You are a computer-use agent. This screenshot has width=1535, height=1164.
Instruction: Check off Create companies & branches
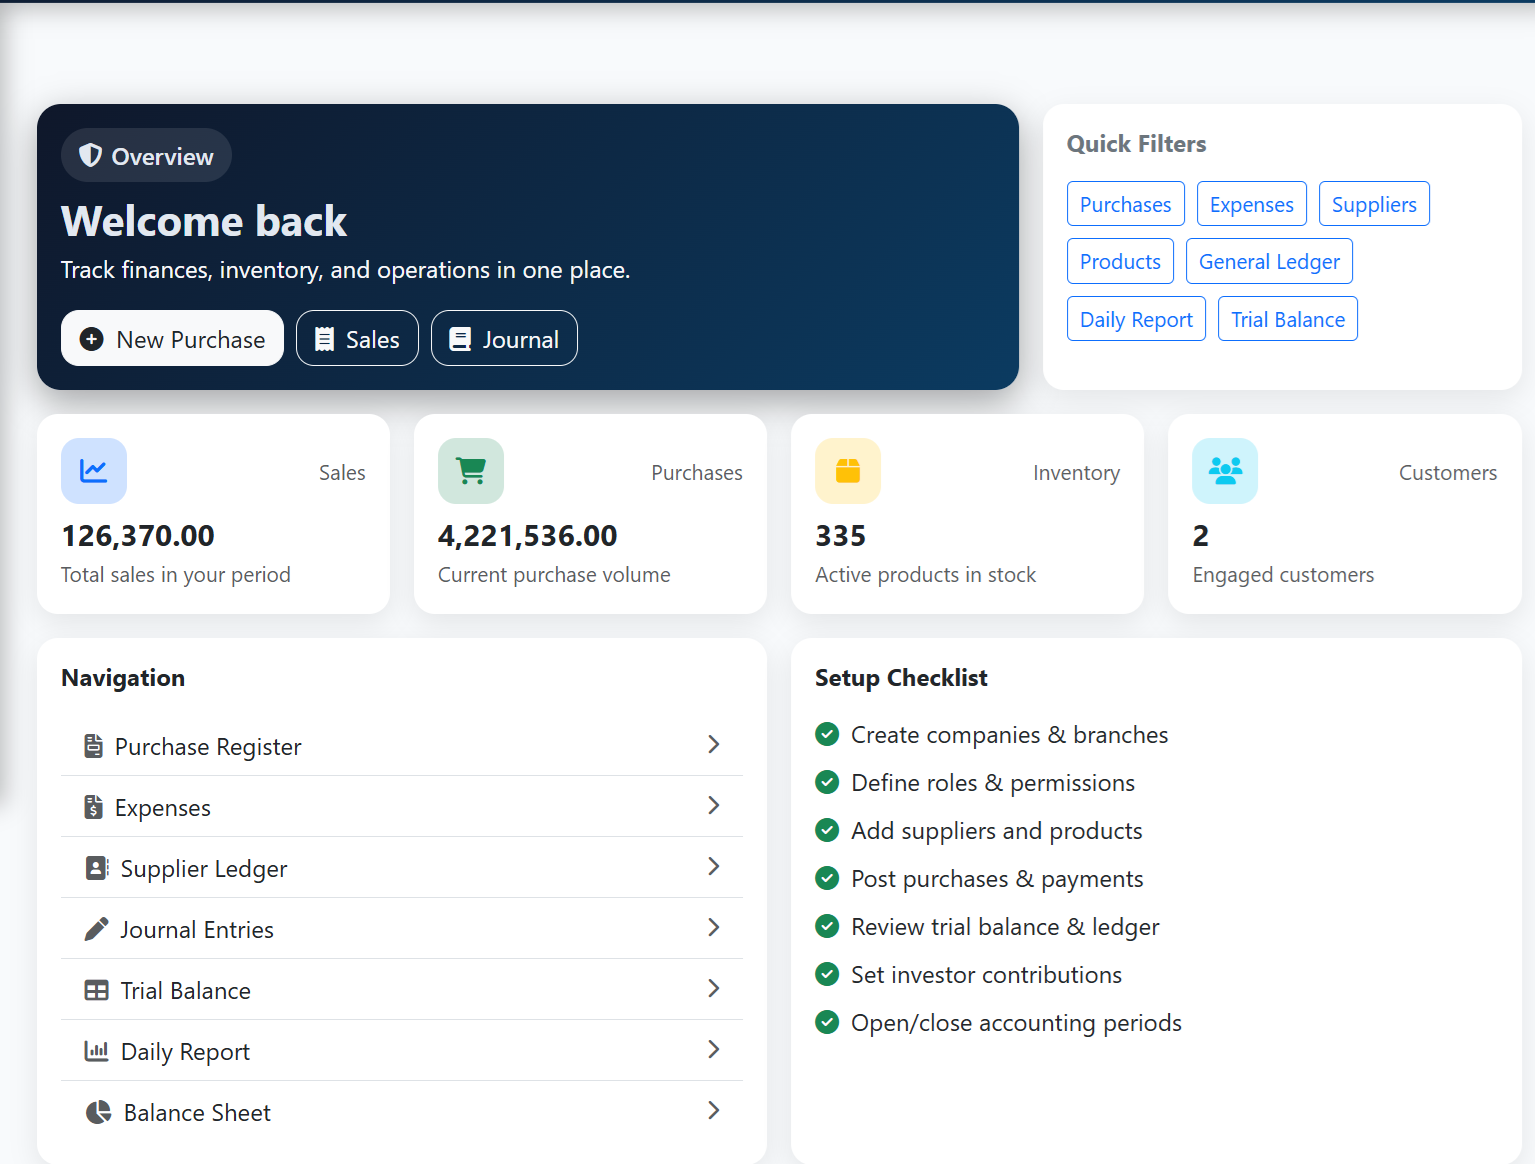(827, 734)
